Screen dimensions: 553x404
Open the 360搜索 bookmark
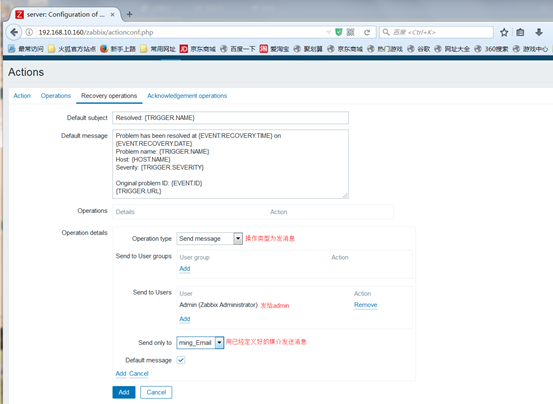tap(491, 49)
